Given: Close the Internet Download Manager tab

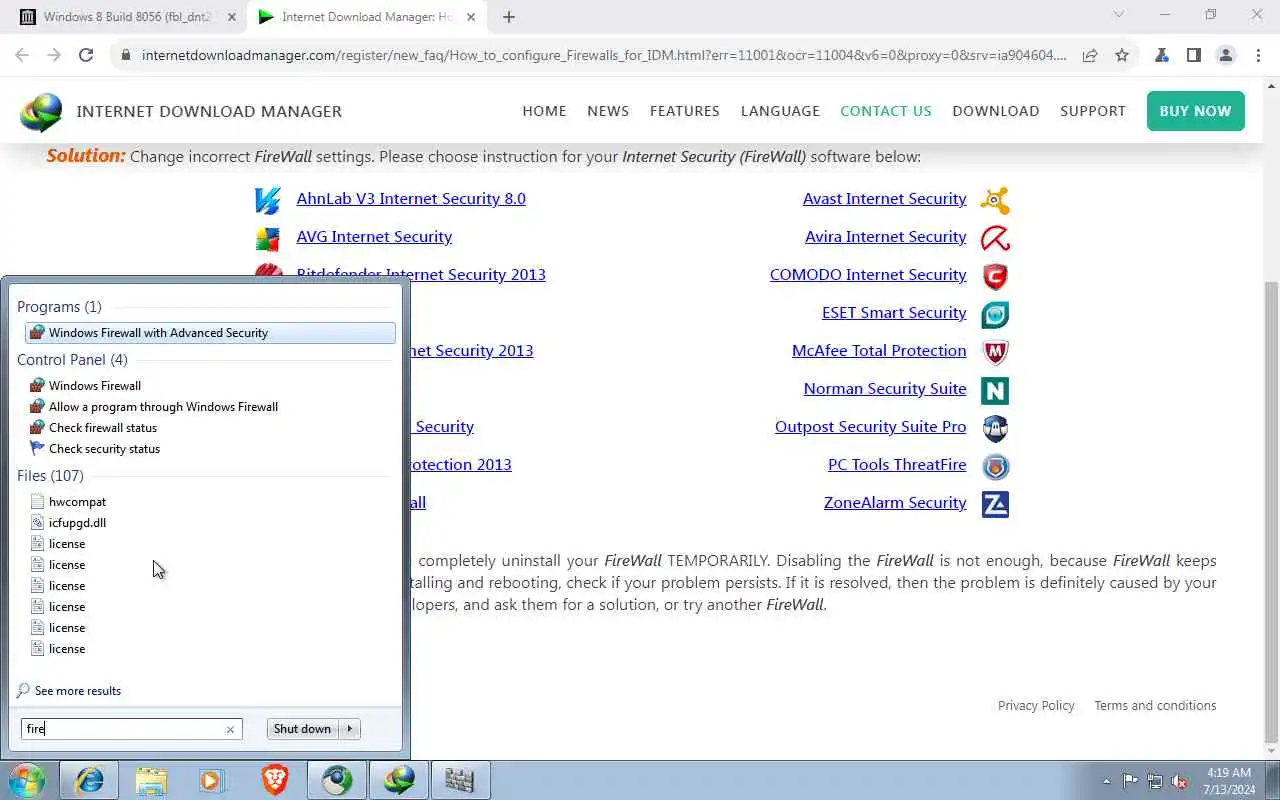Looking at the screenshot, I should pyautogui.click(x=471, y=17).
